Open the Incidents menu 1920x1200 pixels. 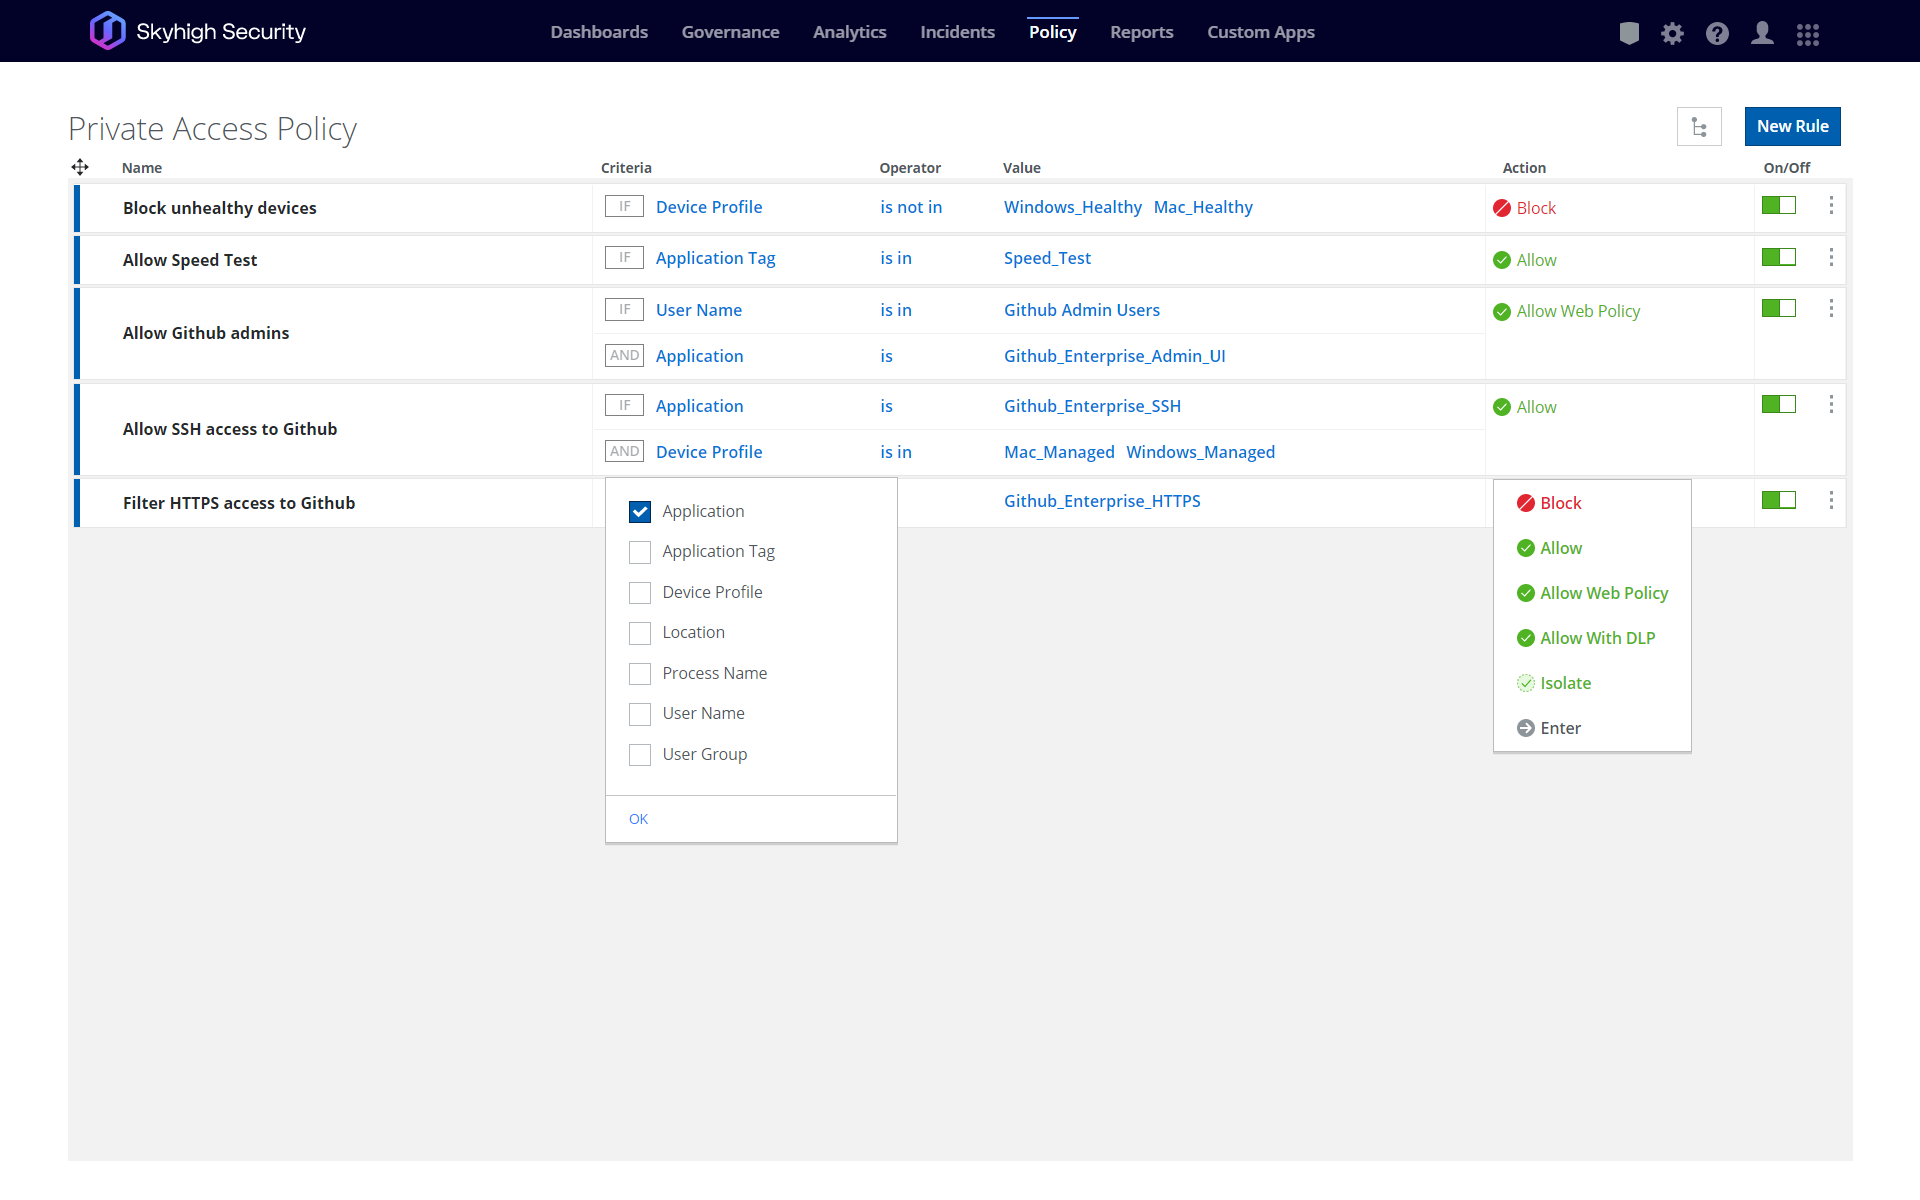957,32
